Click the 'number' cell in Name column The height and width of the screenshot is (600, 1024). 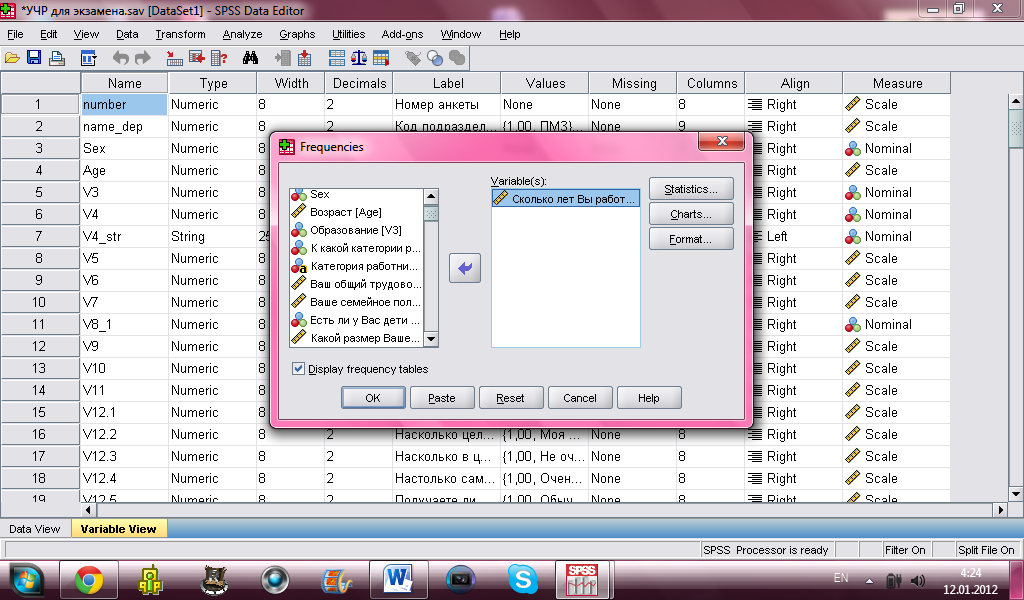pos(124,104)
